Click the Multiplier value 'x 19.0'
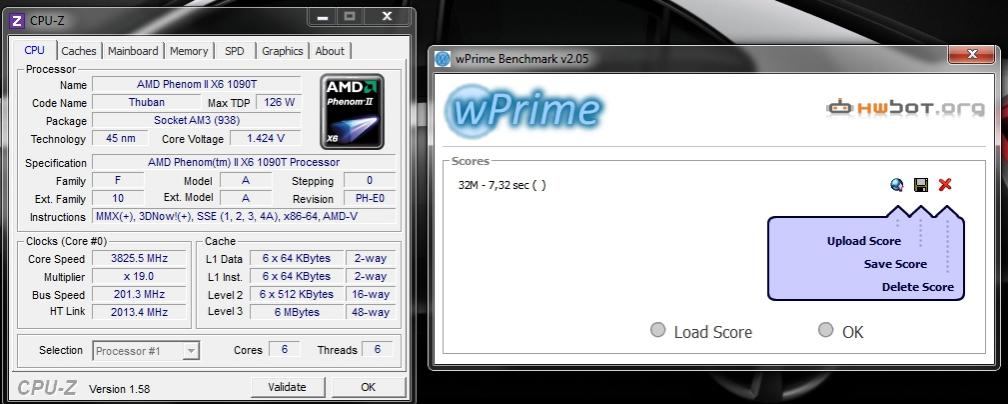This screenshot has height=404, width=1008. pos(140,277)
